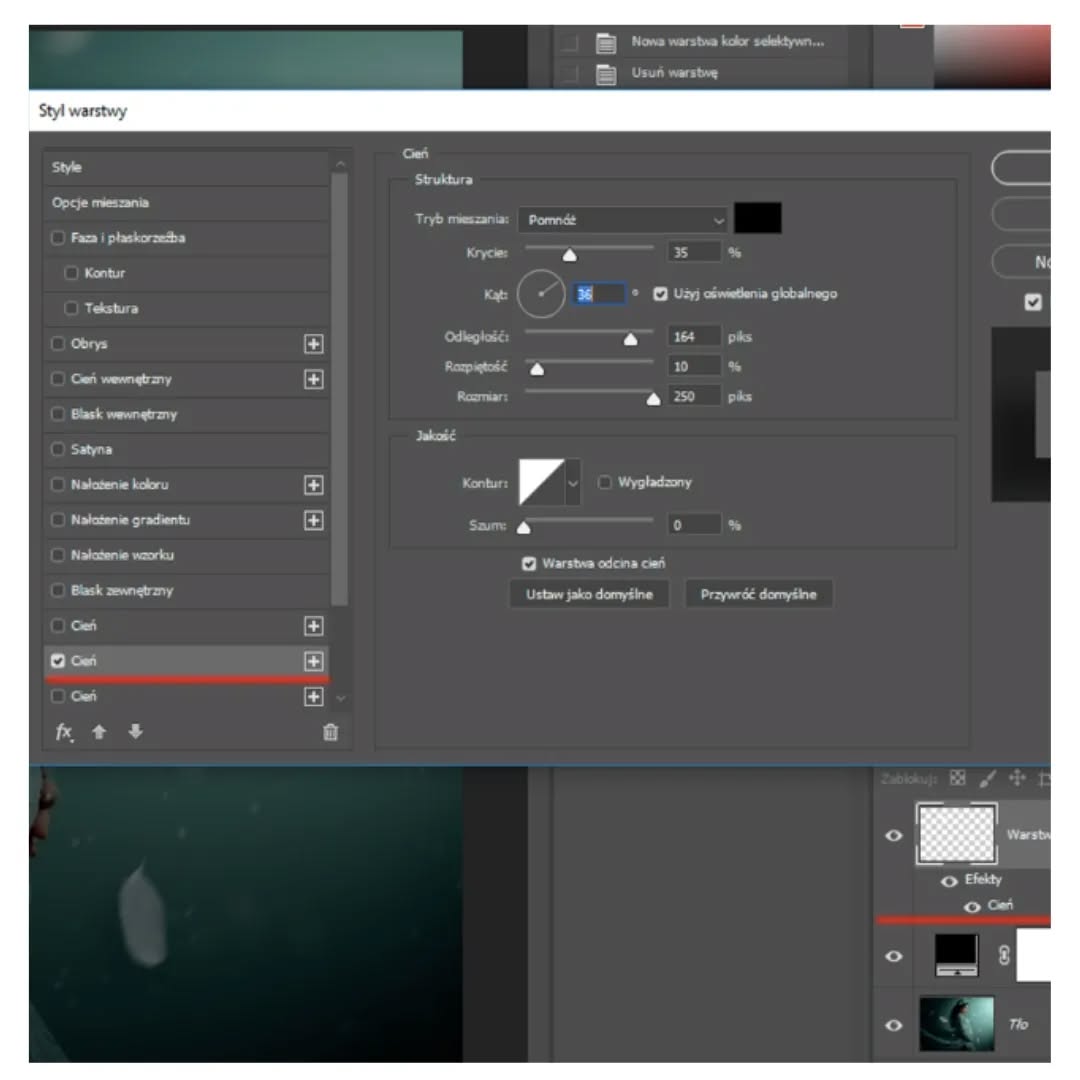
Task: Click the trash delete effect icon
Action: coord(330,732)
